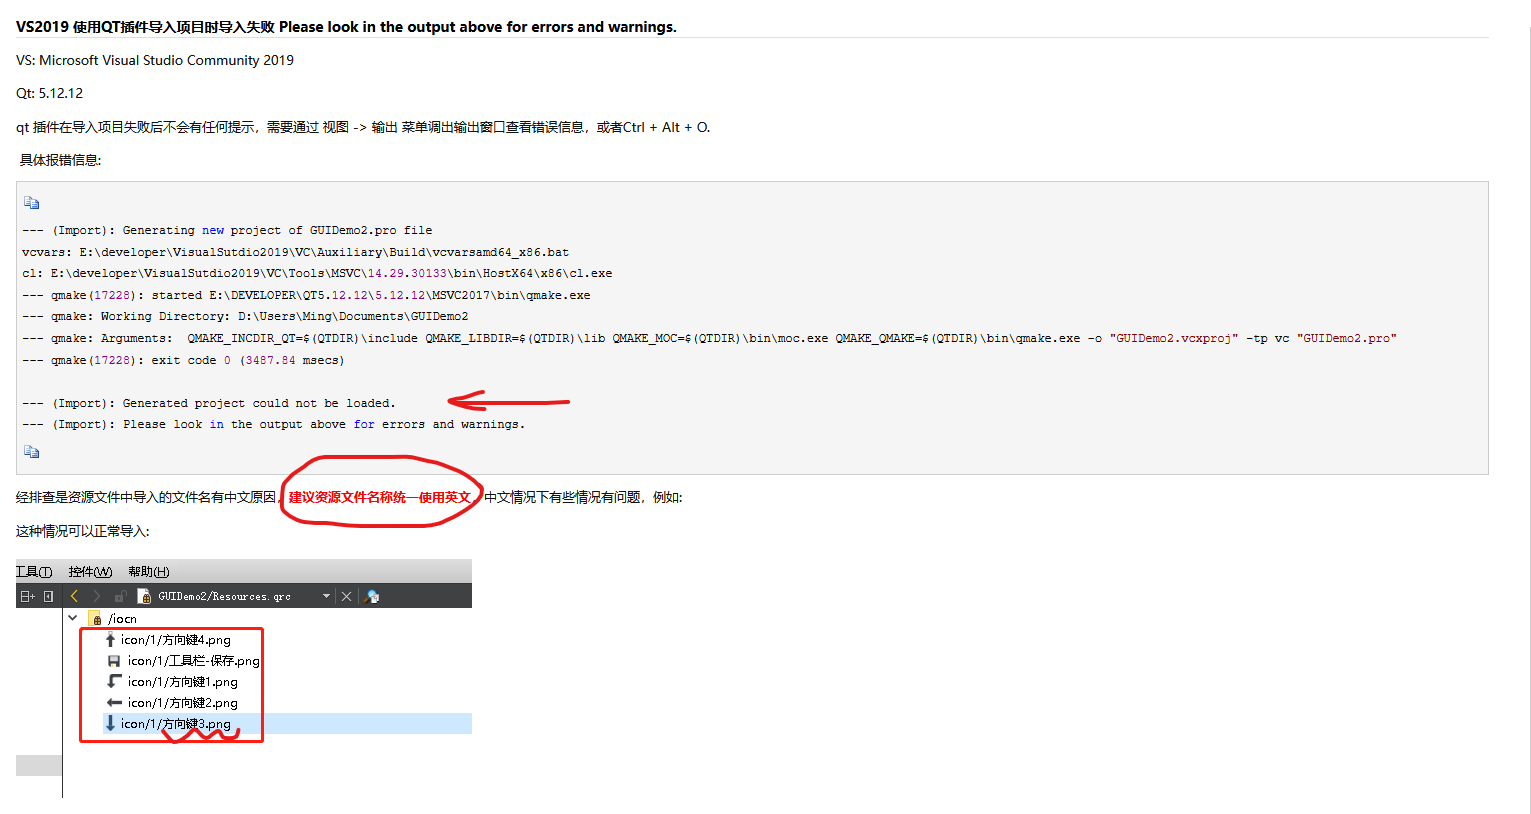Click the article title starting with VS2019
Viewport: 1531px width, 814px height.
pyautogui.click(x=346, y=27)
